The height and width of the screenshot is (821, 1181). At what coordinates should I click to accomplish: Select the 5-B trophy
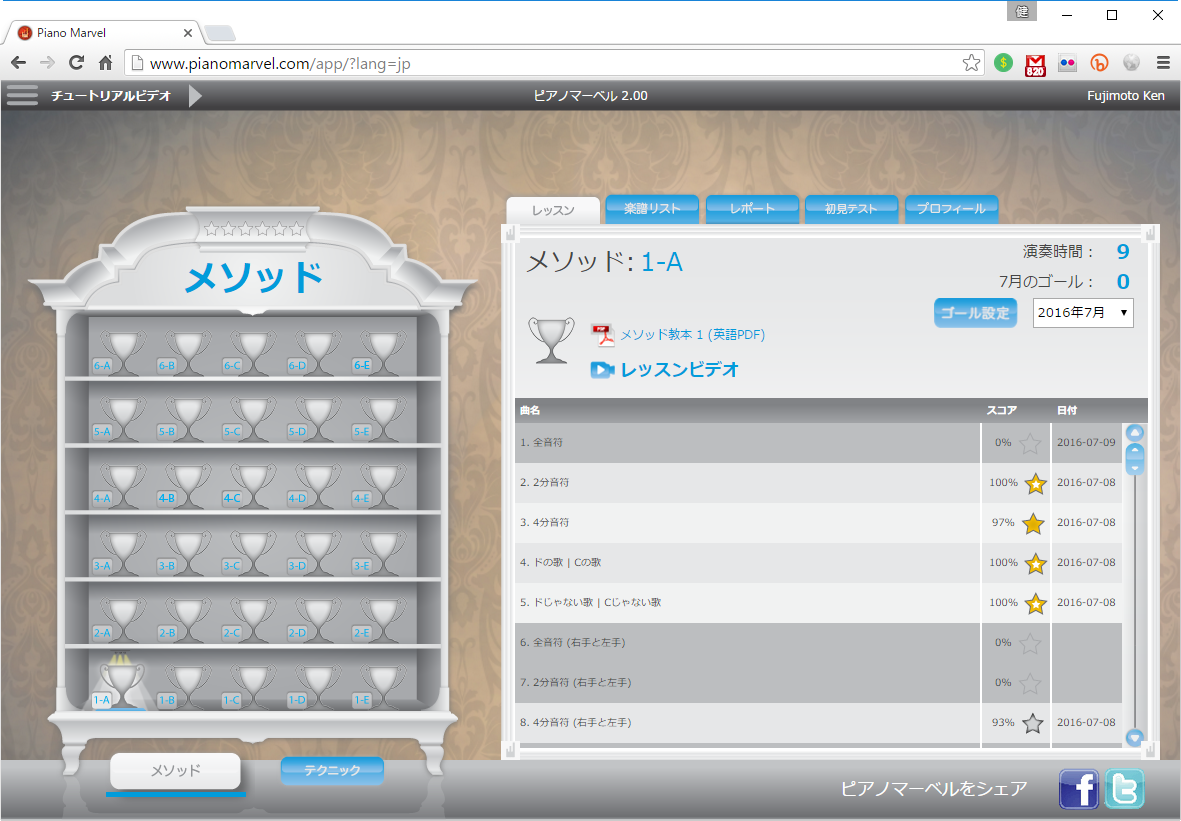click(186, 419)
